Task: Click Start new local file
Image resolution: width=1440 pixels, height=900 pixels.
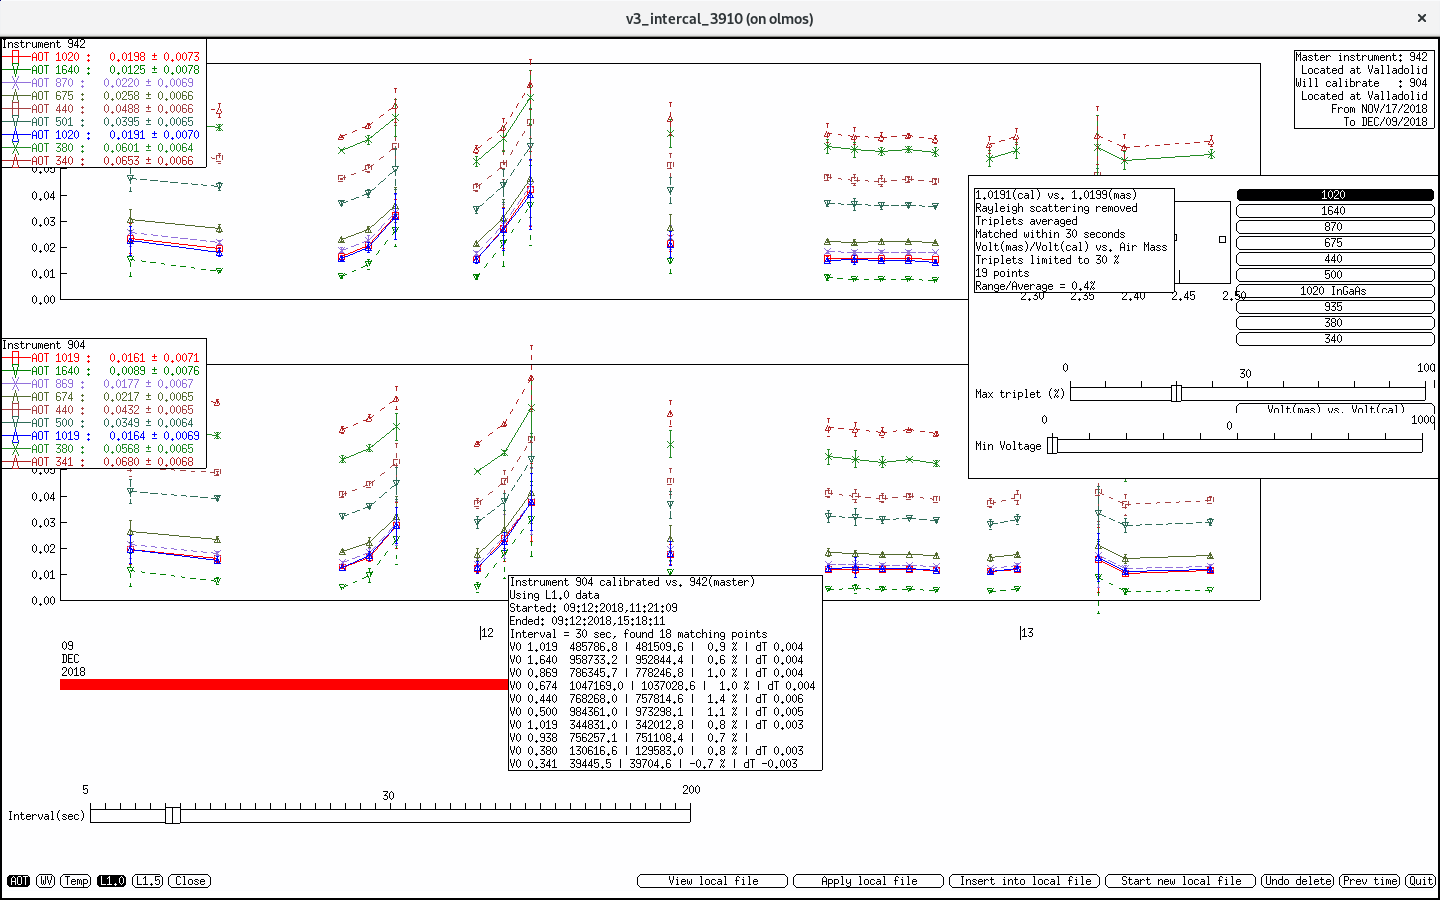Action: (1181, 881)
